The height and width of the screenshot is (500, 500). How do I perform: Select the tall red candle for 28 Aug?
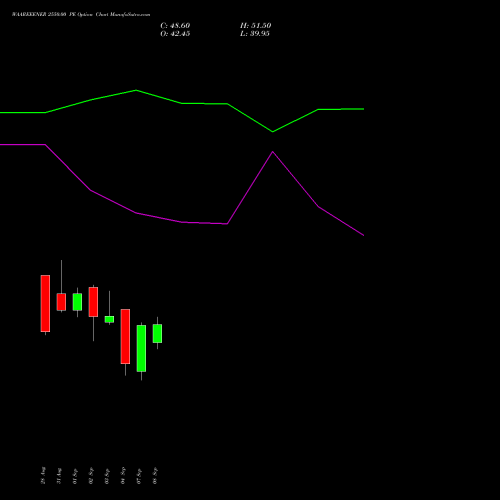pos(45,303)
